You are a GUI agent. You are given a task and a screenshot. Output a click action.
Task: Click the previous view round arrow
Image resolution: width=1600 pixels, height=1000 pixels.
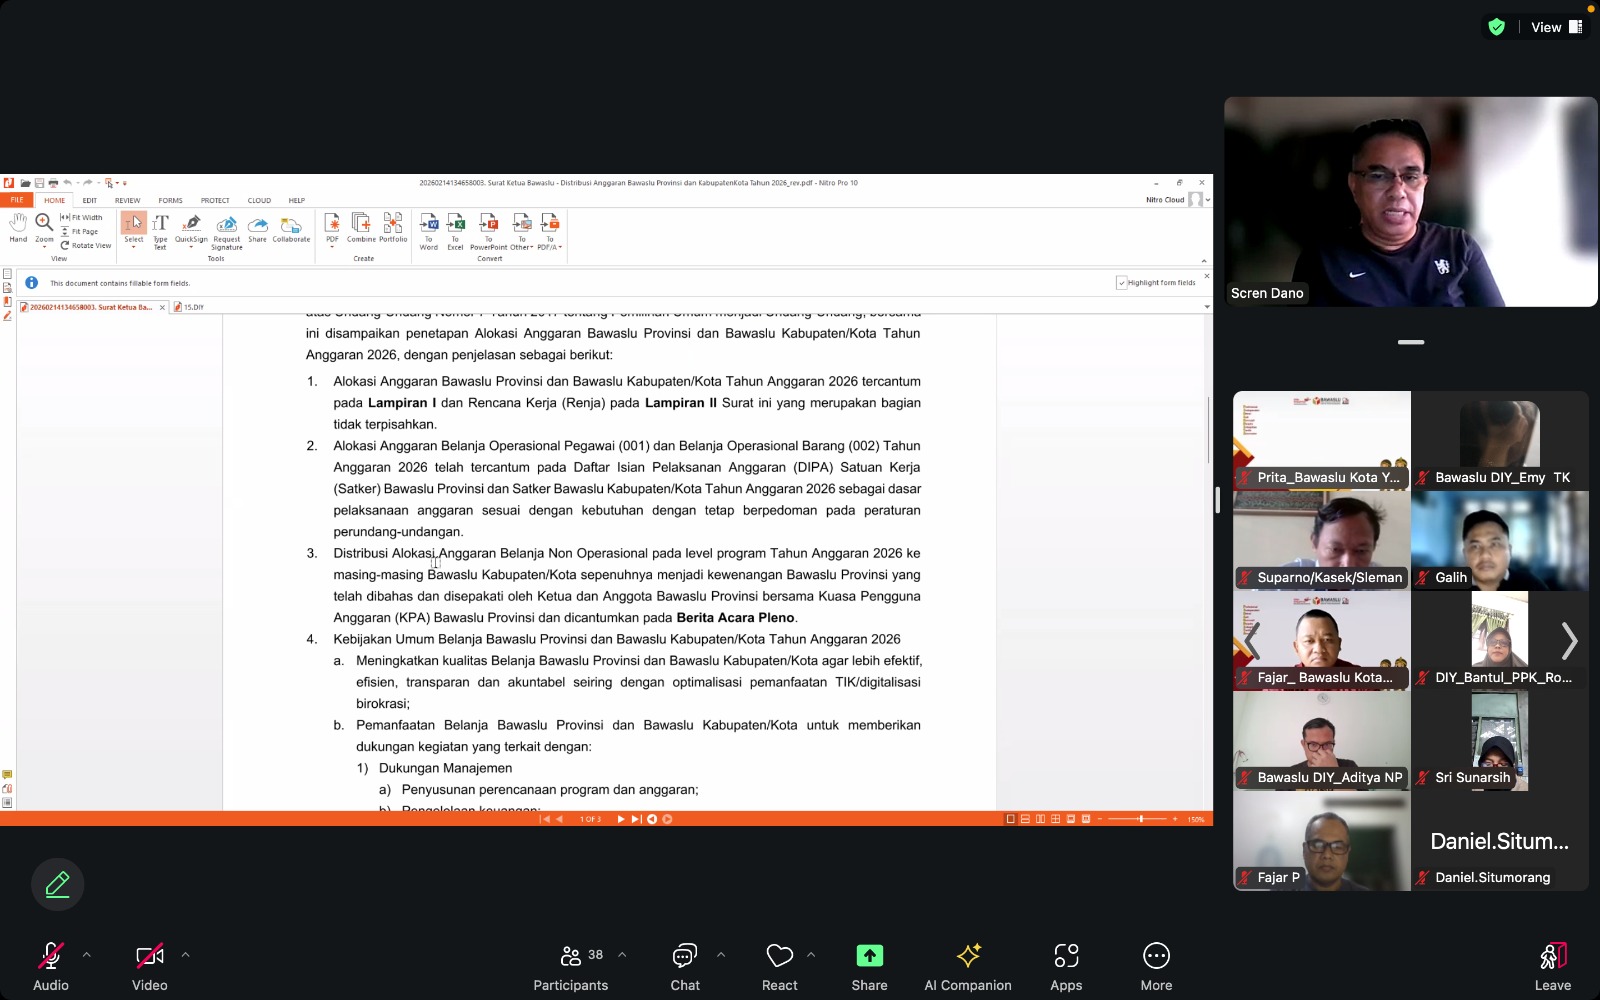click(652, 819)
